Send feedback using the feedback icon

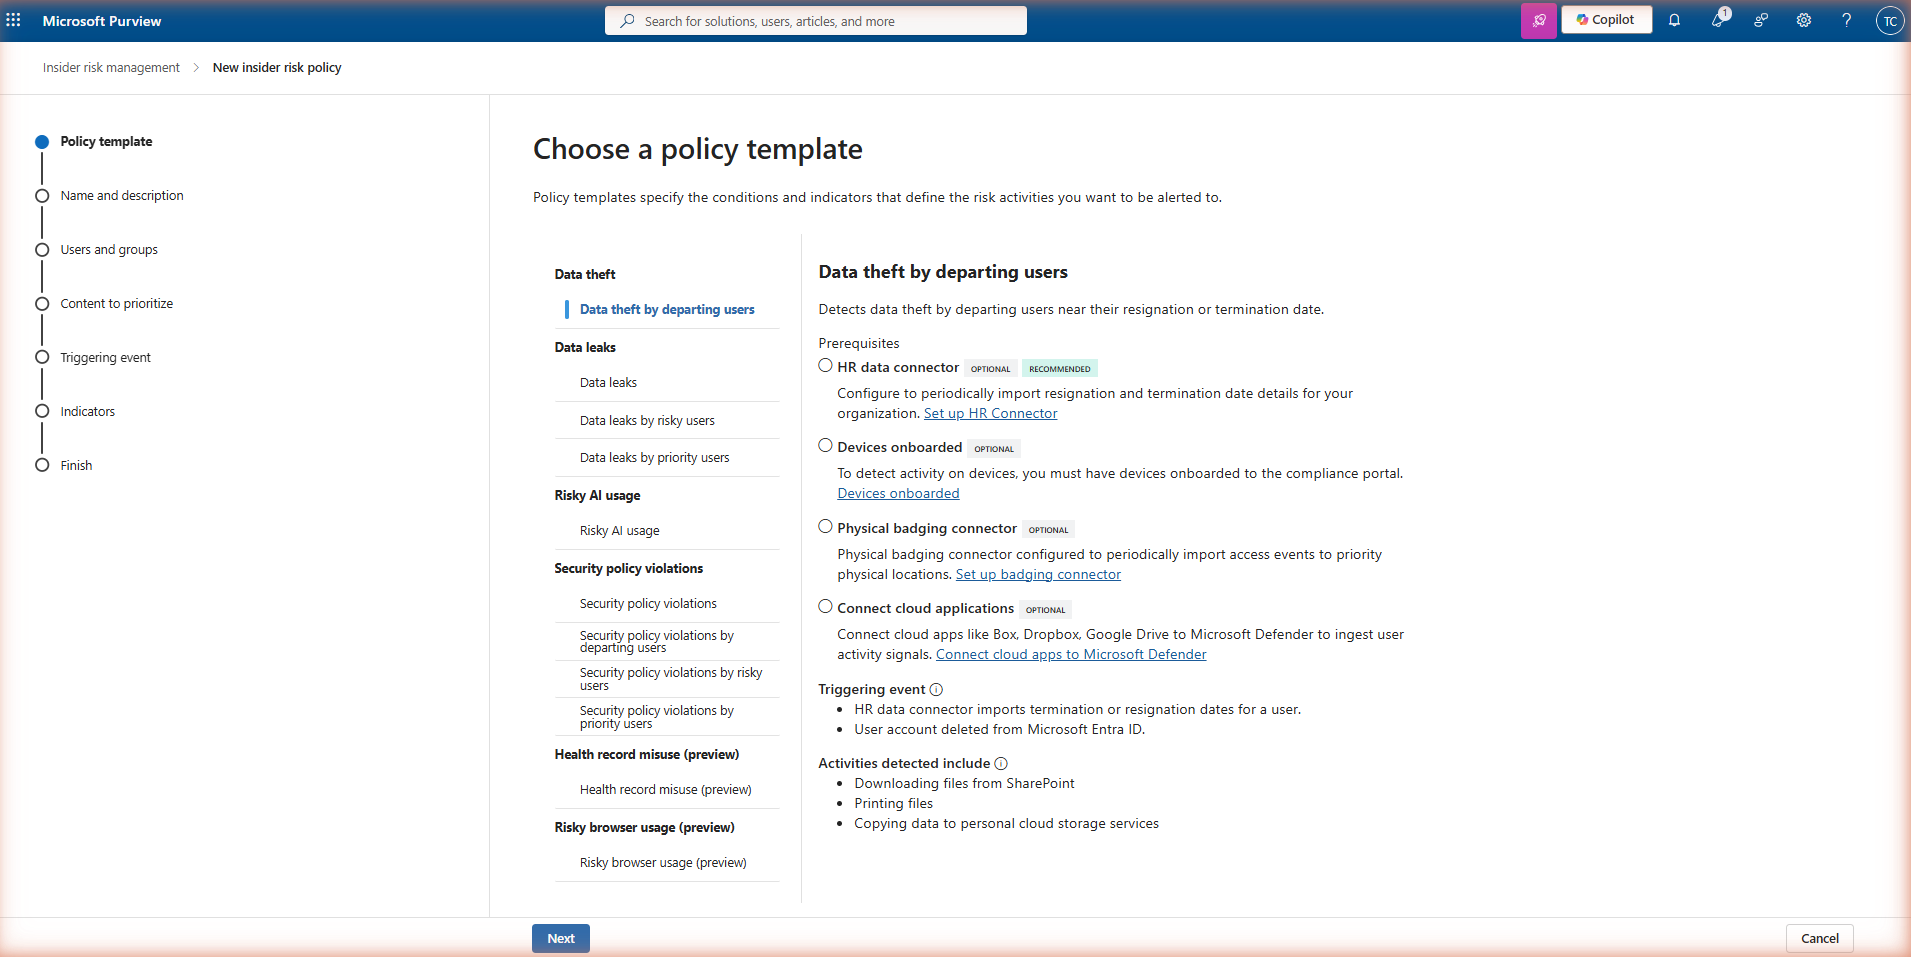point(1761,20)
